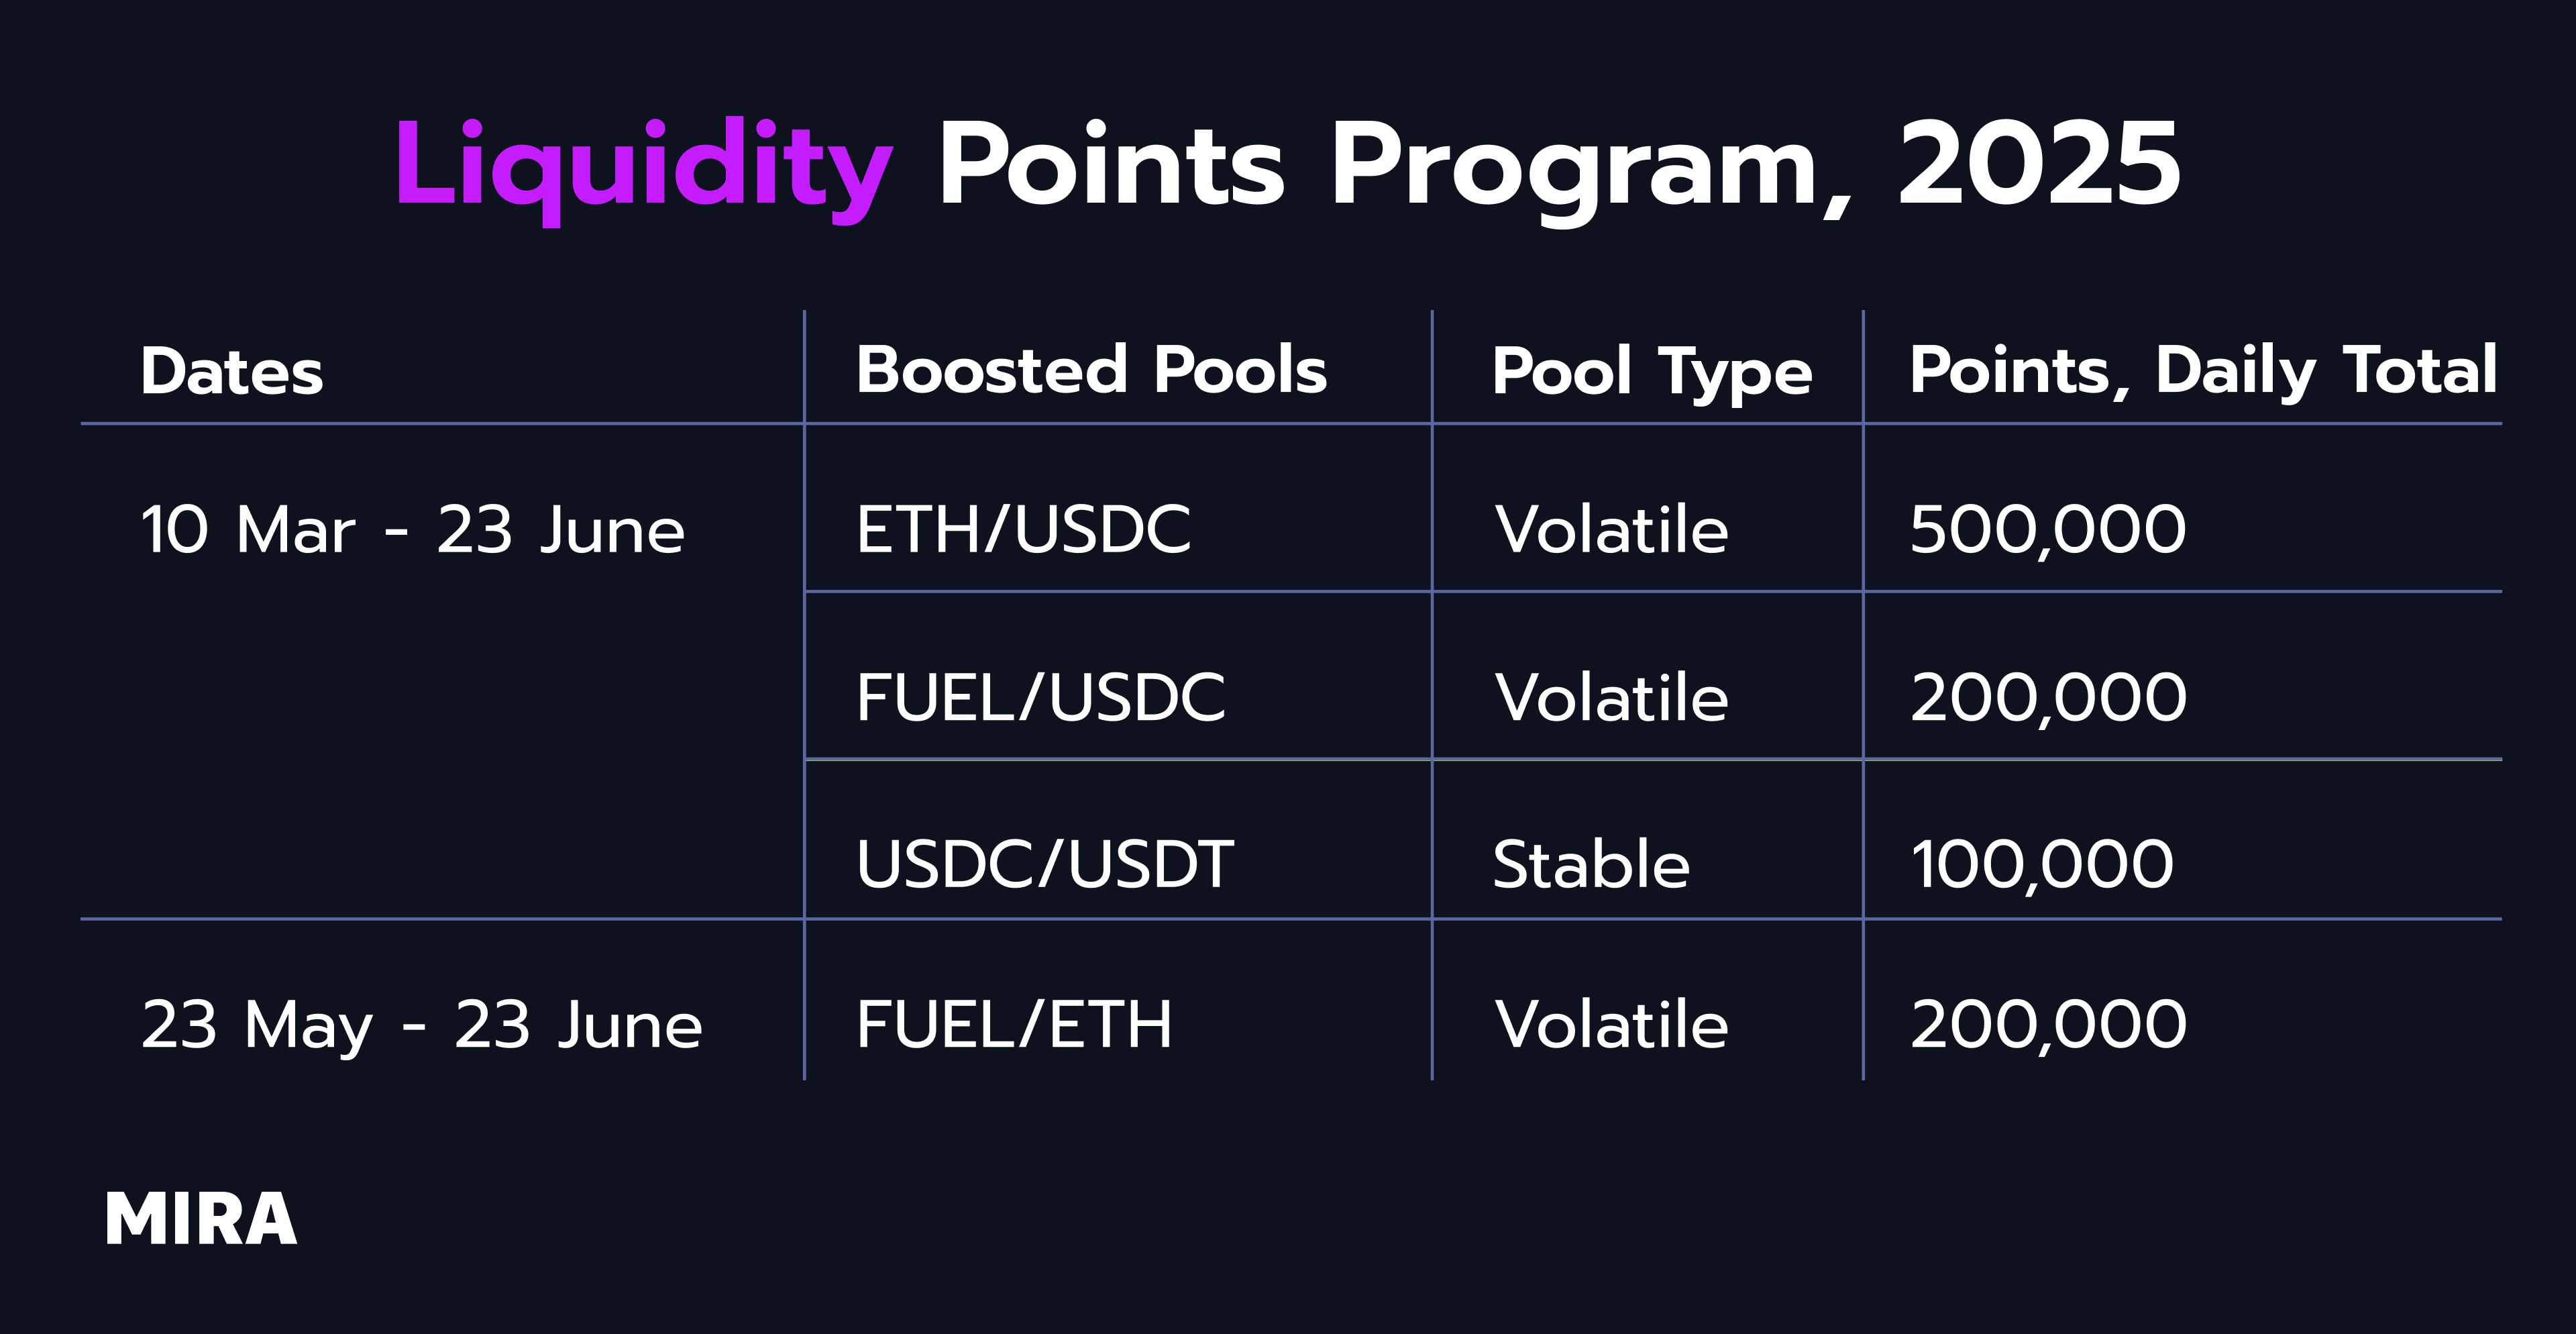Click the "Points Program, 2025" title text
Viewport: 2576px width, 1334px height.
pyautogui.click(x=1558, y=165)
